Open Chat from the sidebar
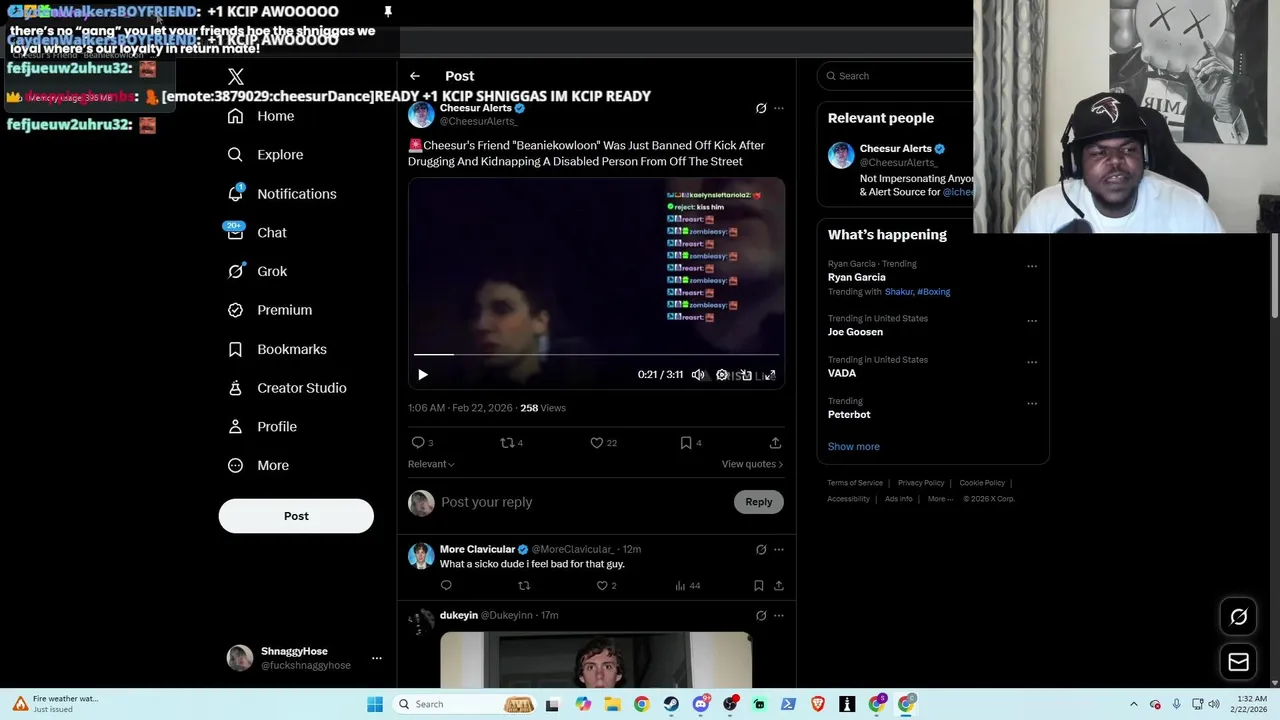Screen dimensions: 1280x720 click(257, 232)
